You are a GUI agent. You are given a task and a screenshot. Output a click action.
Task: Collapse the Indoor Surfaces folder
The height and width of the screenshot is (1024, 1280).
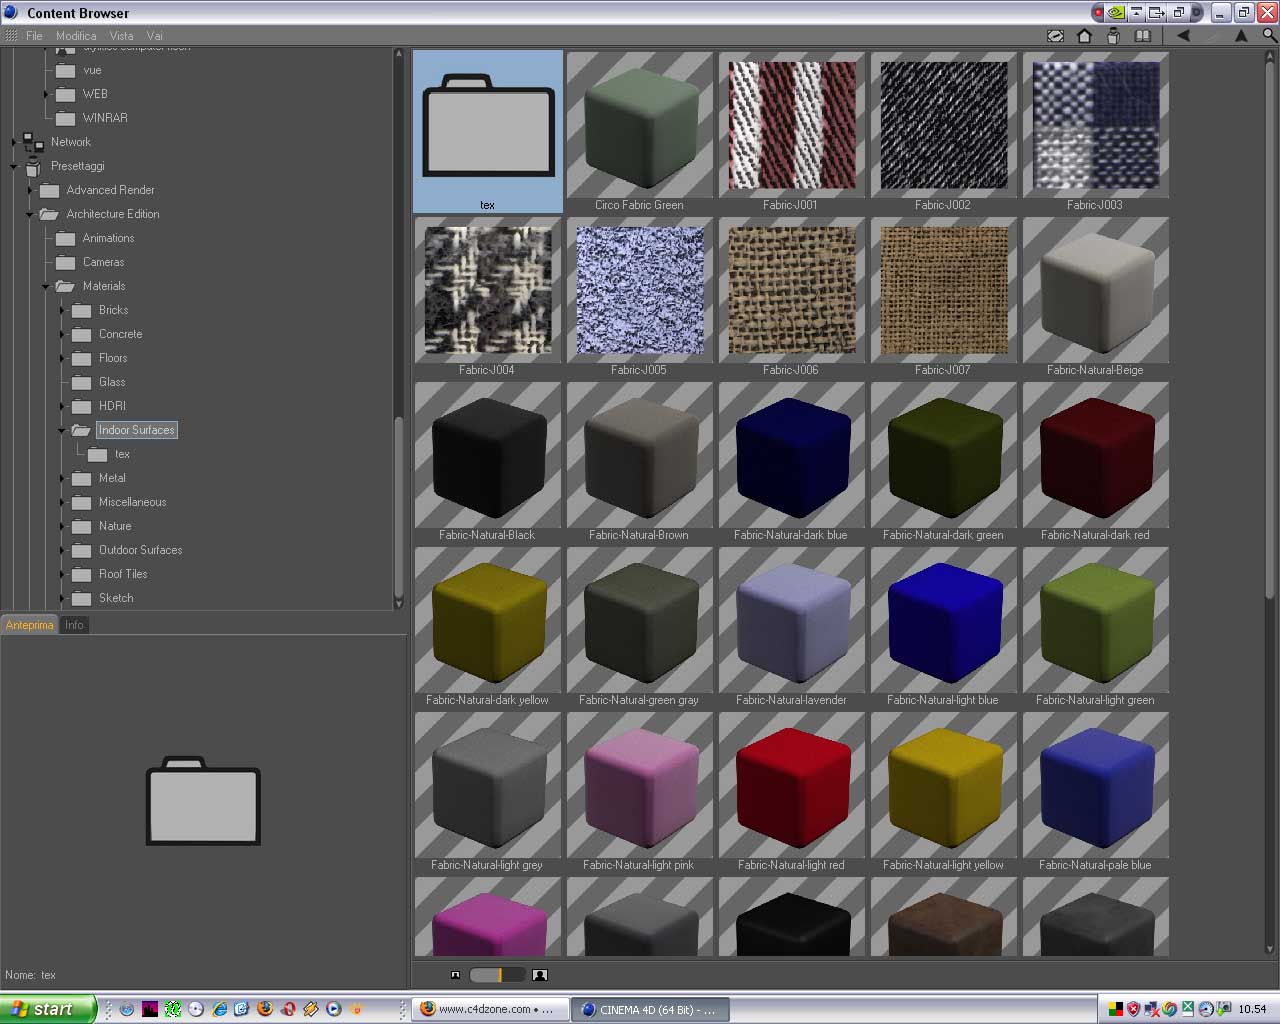(x=62, y=430)
